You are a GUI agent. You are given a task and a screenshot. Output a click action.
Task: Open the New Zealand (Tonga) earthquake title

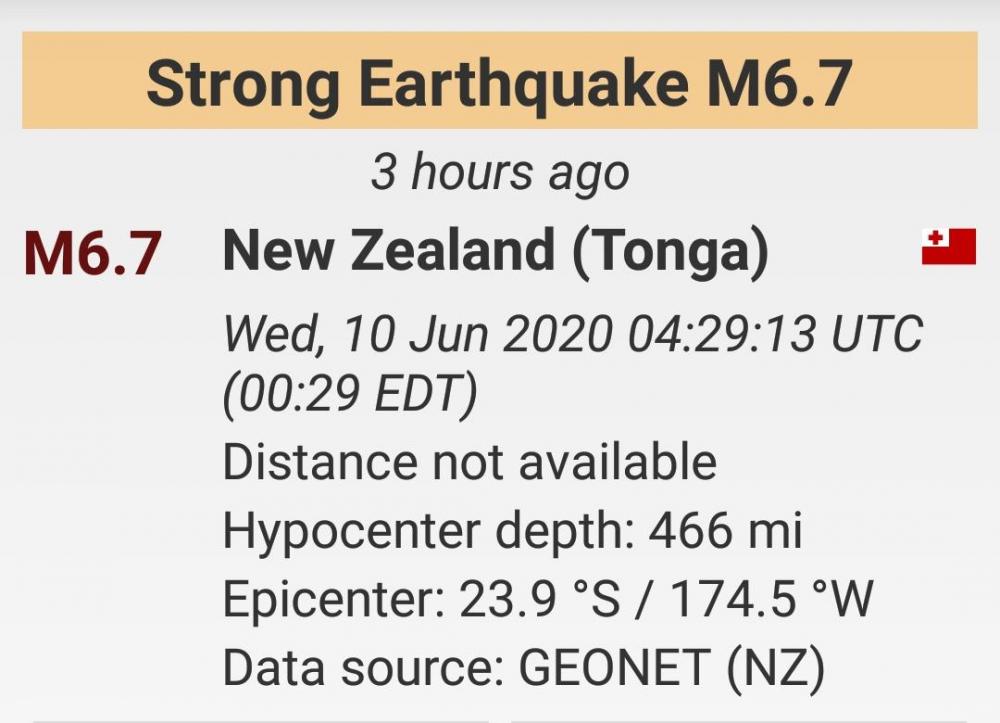(495, 250)
